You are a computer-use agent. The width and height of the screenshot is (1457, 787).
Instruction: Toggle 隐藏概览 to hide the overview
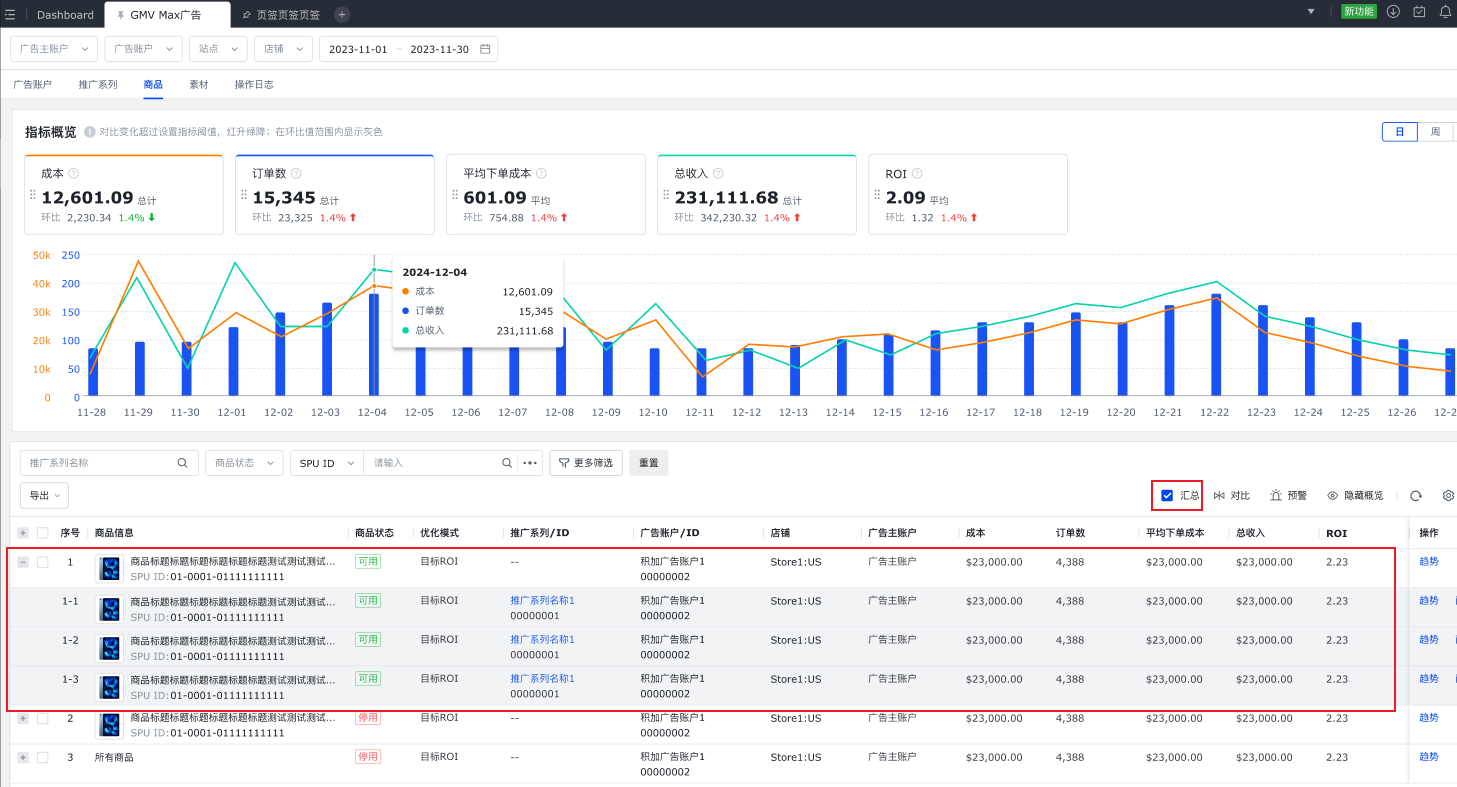tap(1355, 496)
